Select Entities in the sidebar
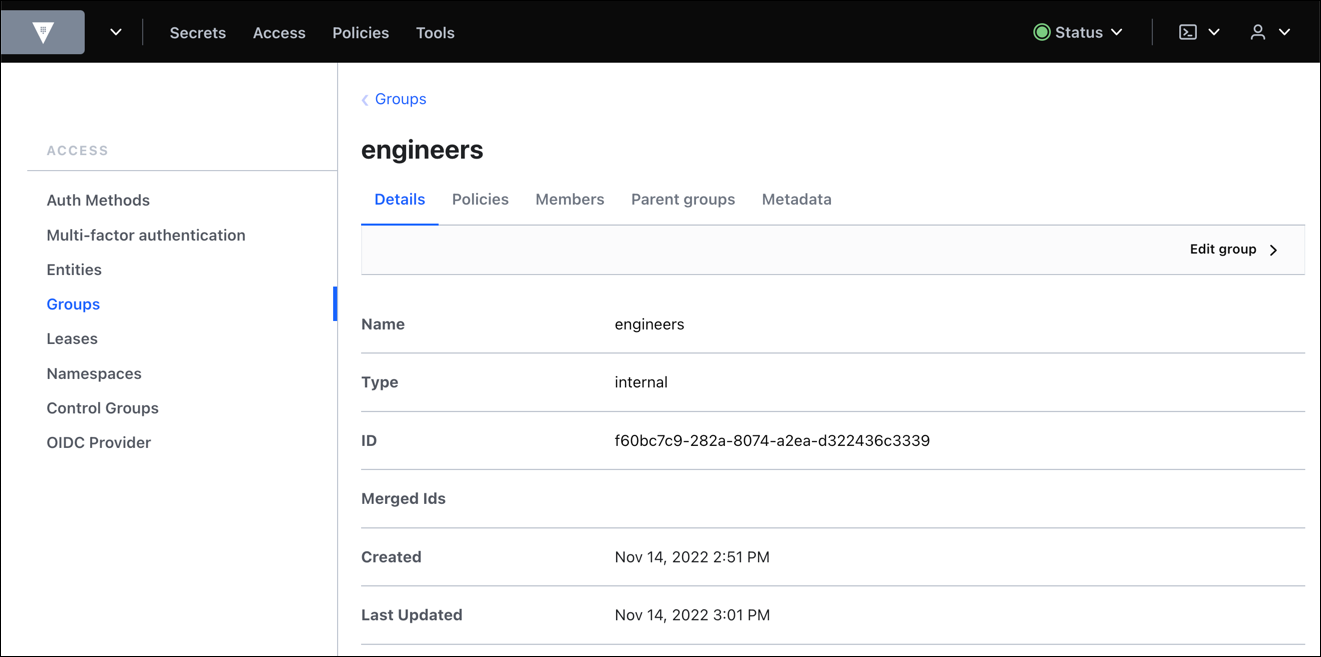The height and width of the screenshot is (657, 1321). tap(74, 269)
